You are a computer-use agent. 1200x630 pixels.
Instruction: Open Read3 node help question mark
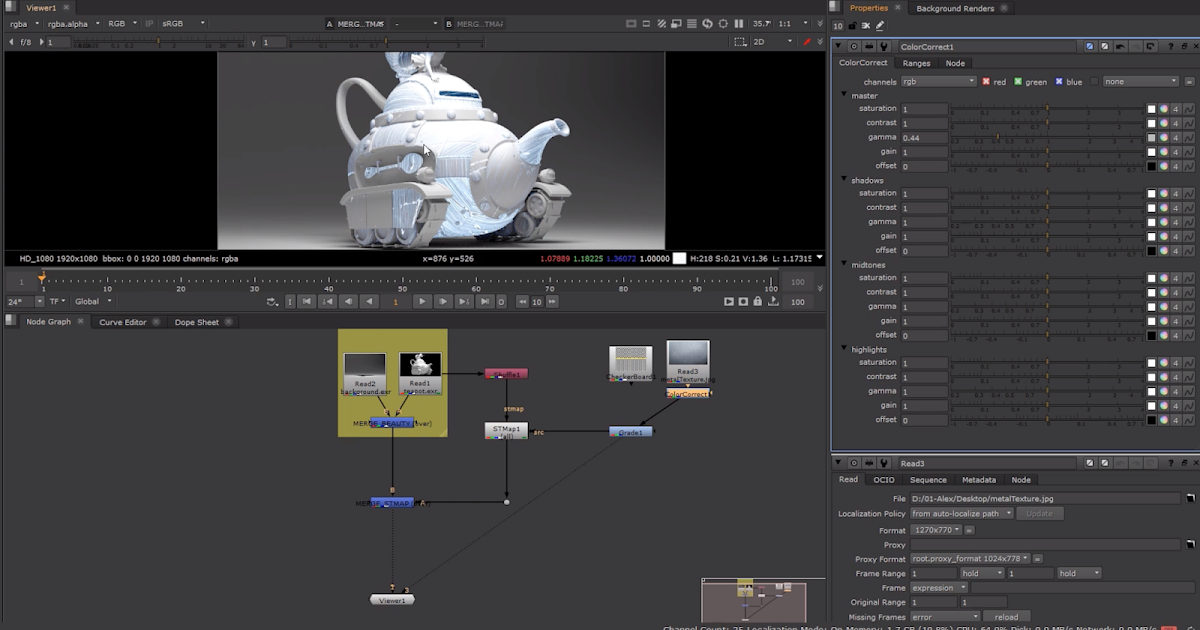1170,463
